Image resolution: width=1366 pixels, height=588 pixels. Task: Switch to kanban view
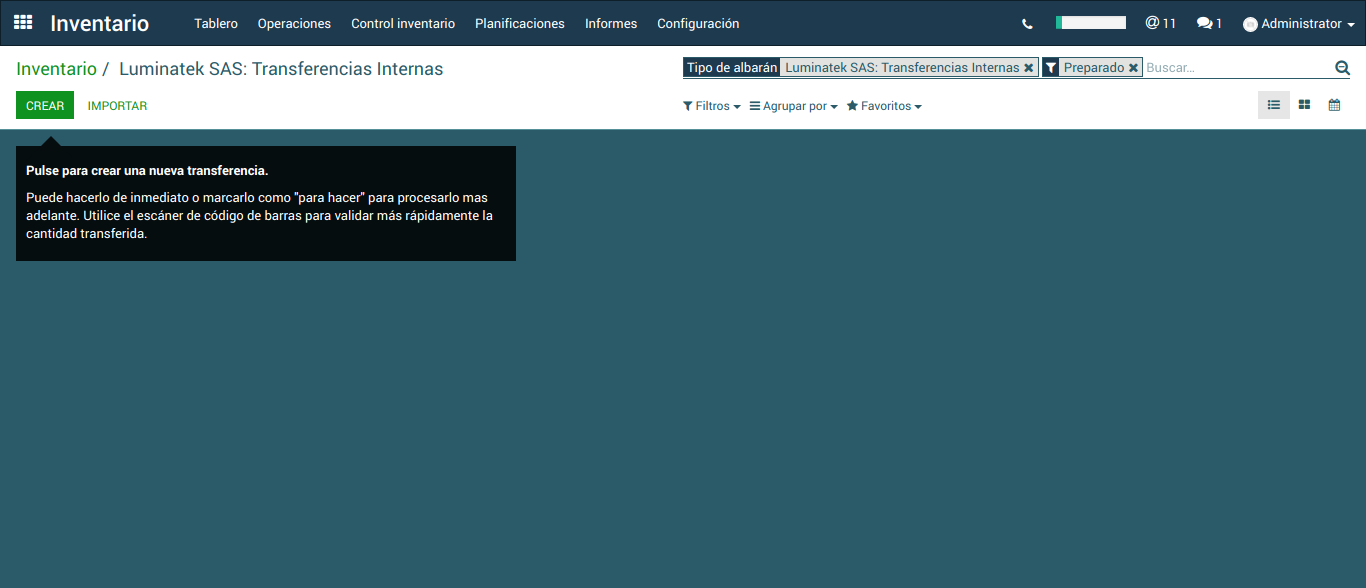tap(1304, 105)
